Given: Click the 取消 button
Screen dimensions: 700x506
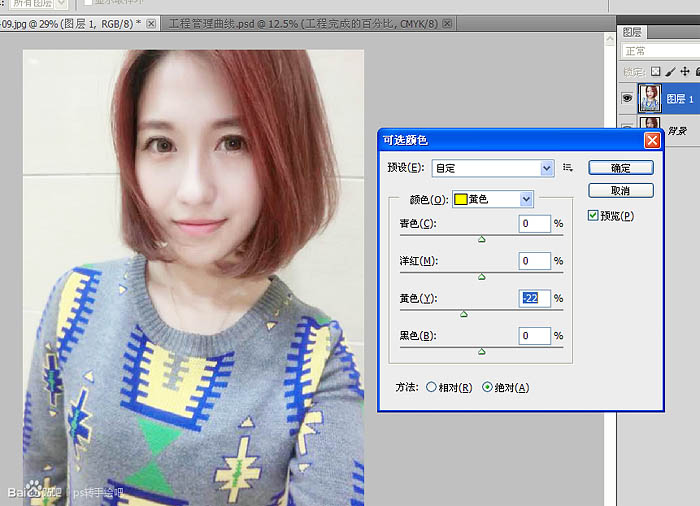Looking at the screenshot, I should pos(620,190).
